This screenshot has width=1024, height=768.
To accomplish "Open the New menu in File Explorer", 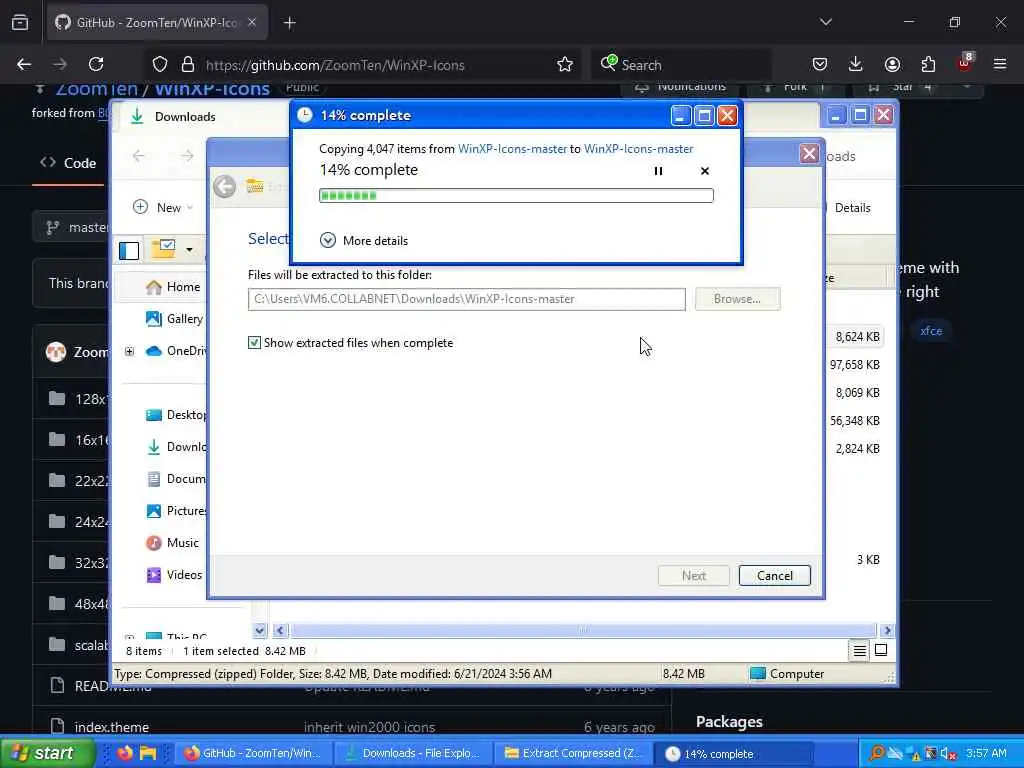I will 163,208.
